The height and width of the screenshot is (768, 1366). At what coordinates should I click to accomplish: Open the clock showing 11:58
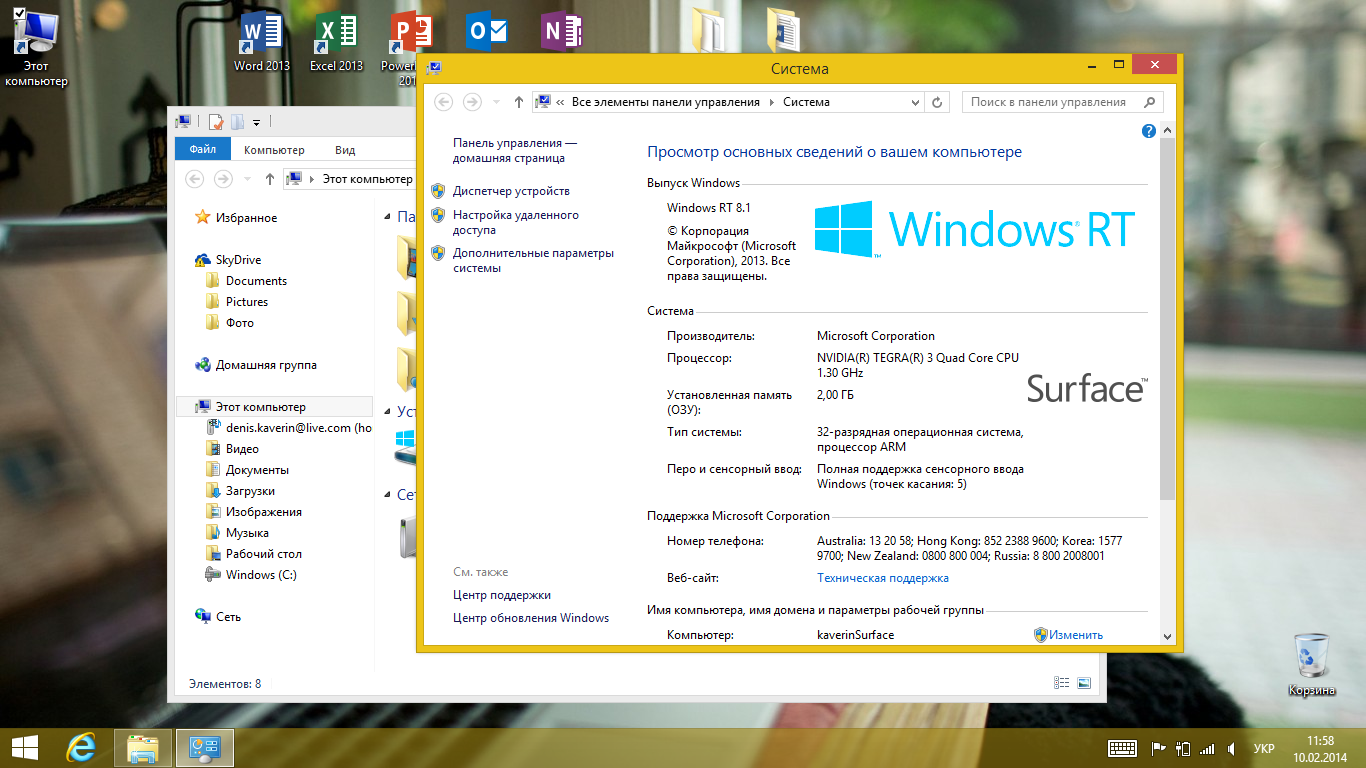pos(1321,741)
